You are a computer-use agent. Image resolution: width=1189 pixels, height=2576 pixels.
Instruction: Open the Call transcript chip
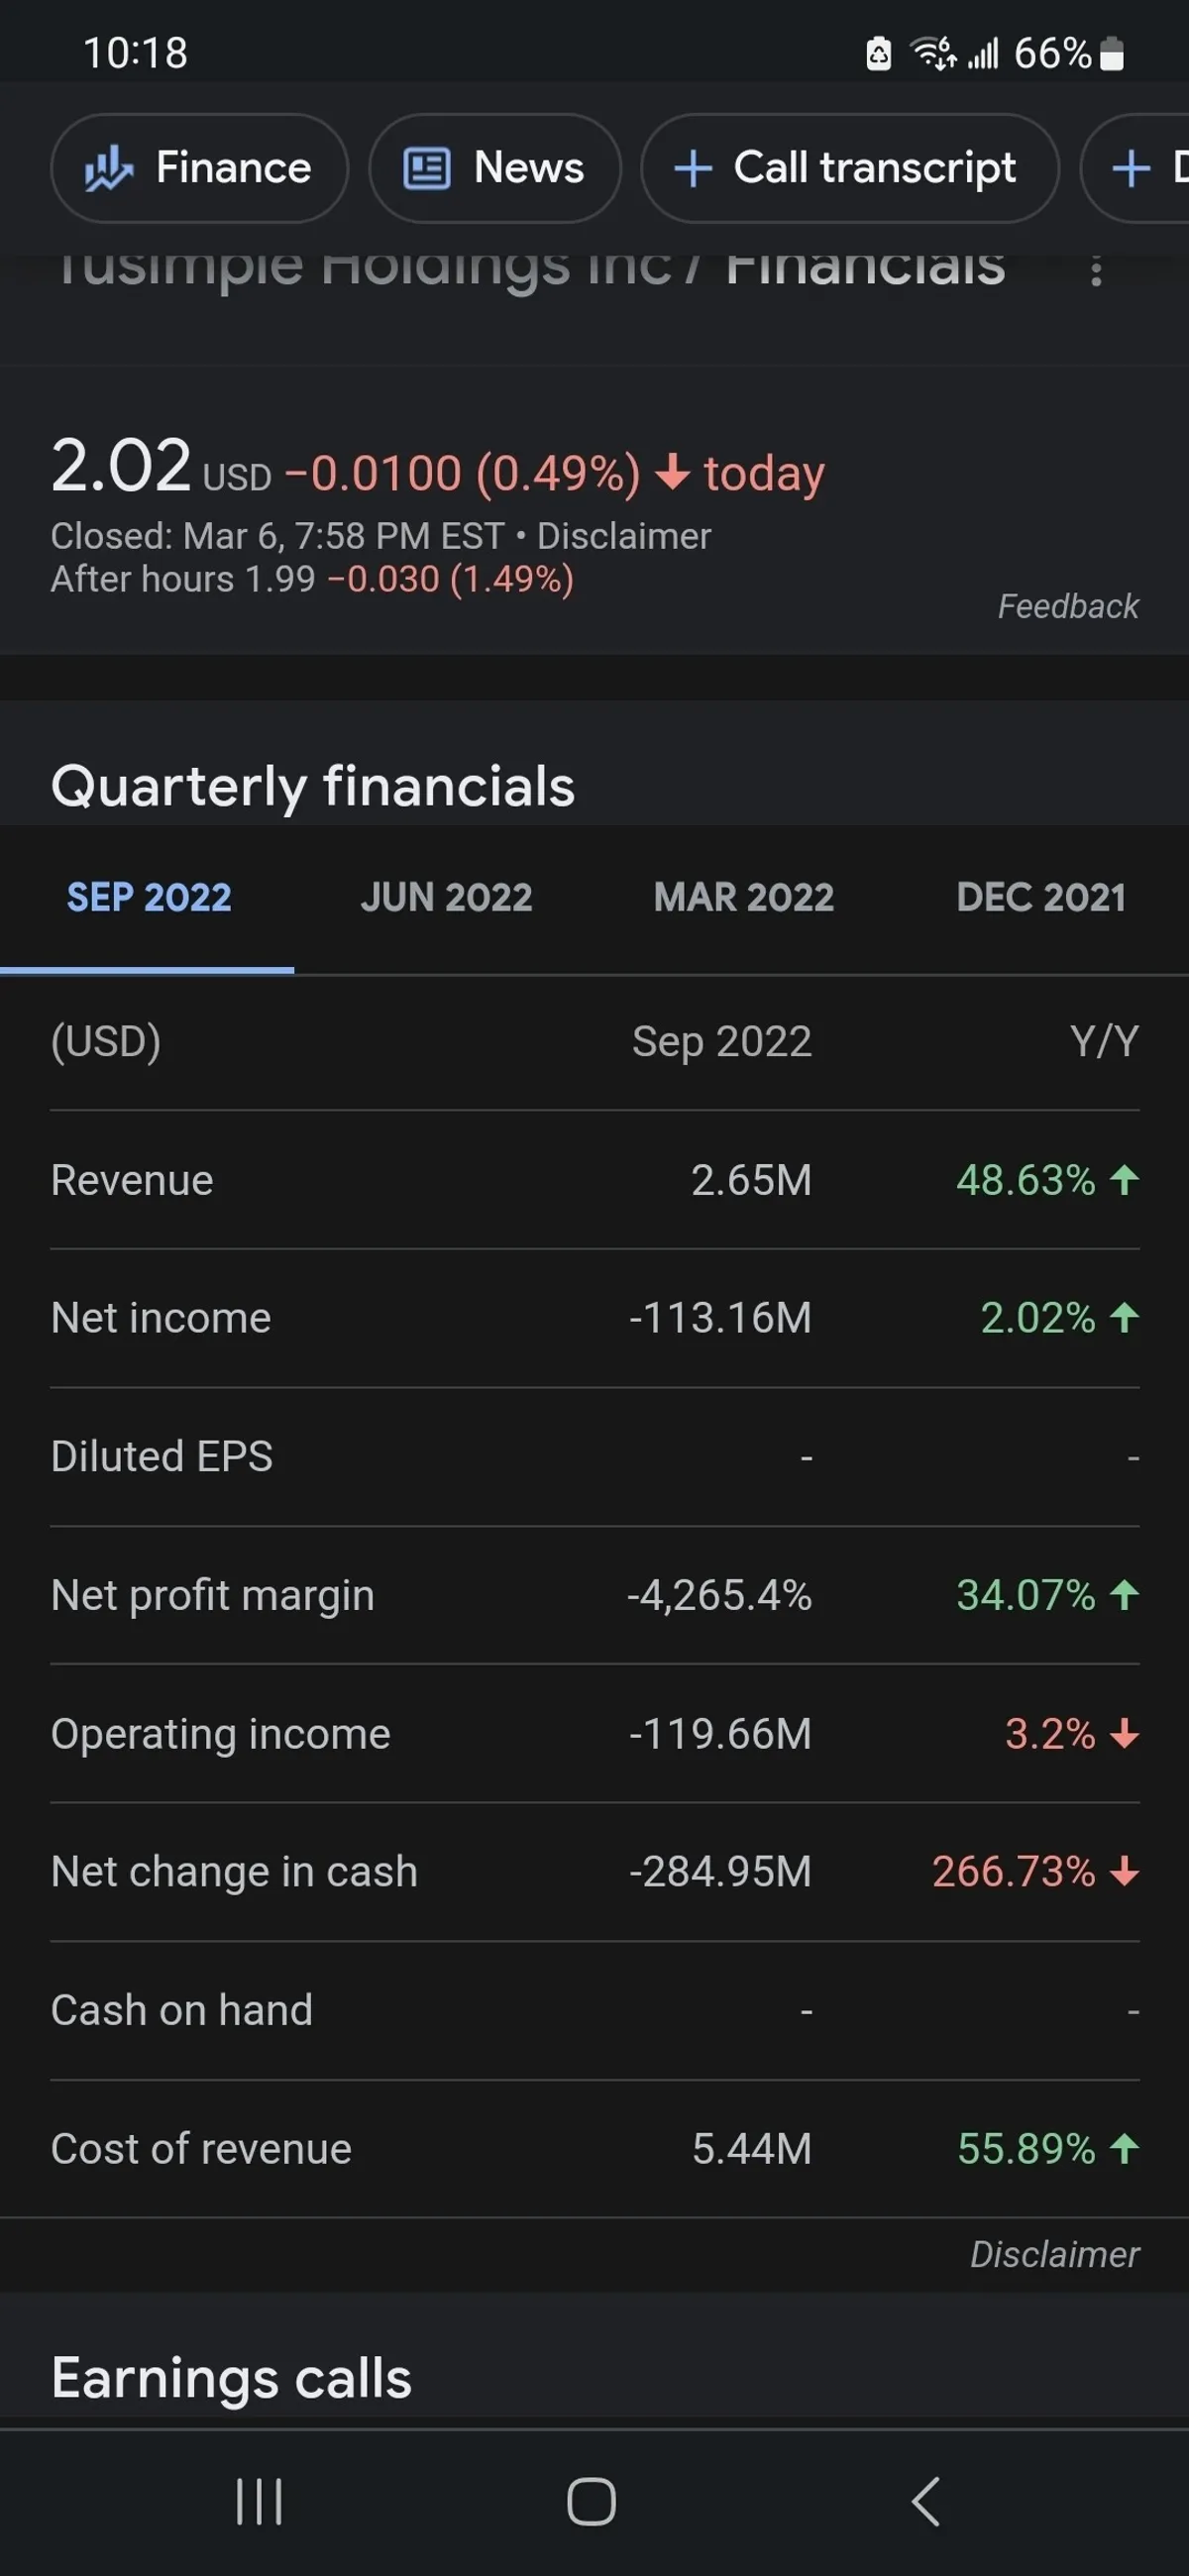pos(849,168)
